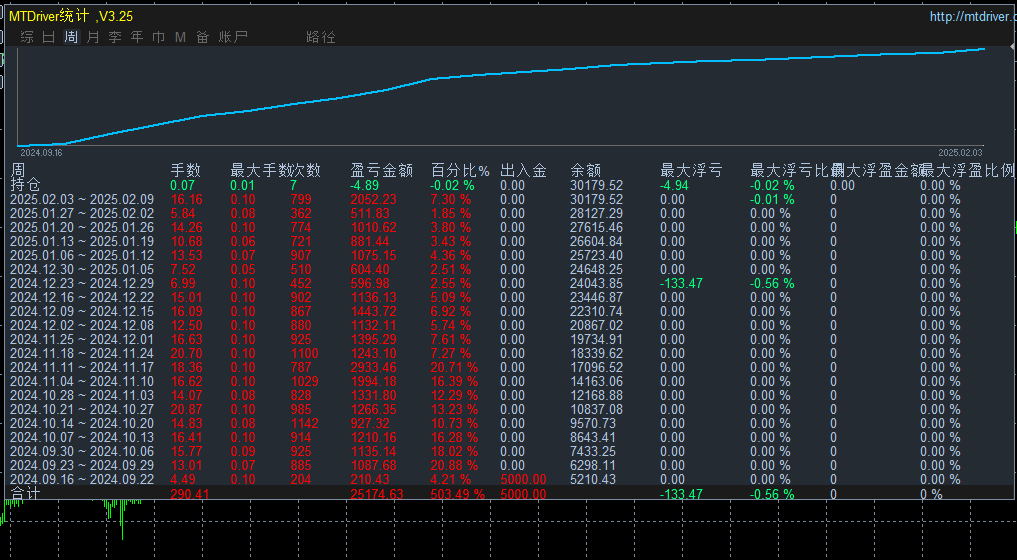
Task: Open the 账户 account tab
Action: (233, 37)
